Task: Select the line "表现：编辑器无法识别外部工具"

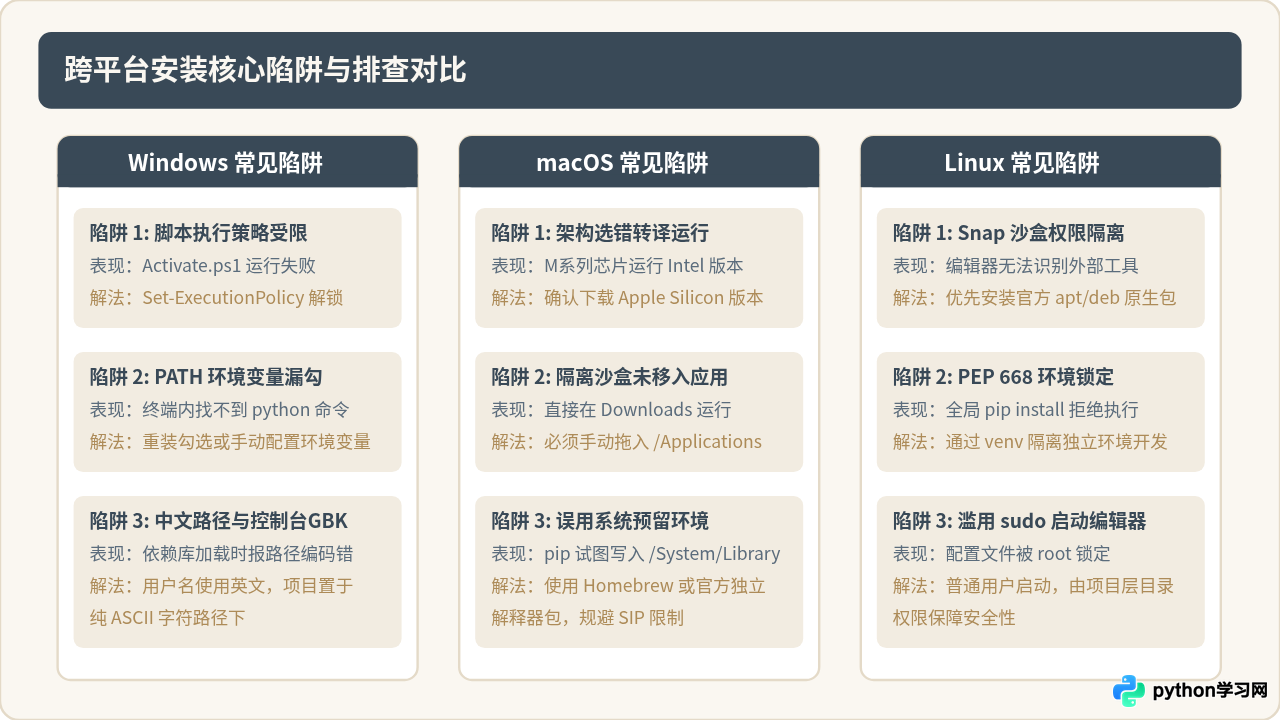Action: coord(1016,266)
